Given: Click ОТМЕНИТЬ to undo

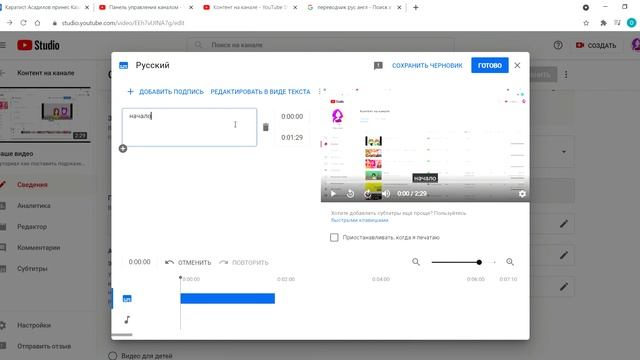Looking at the screenshot, I should (x=188, y=262).
